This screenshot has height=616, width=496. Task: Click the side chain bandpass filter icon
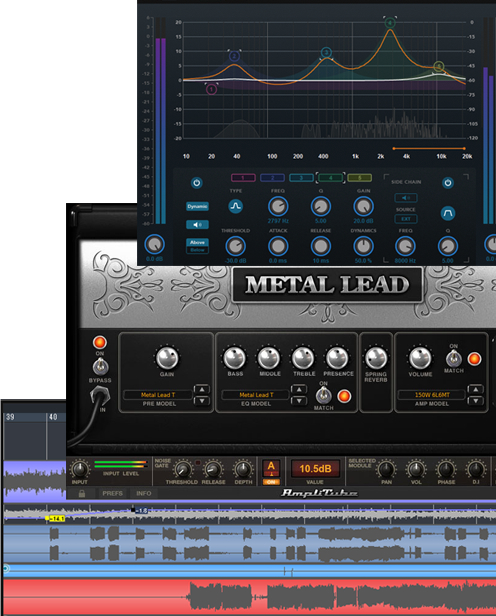(448, 213)
